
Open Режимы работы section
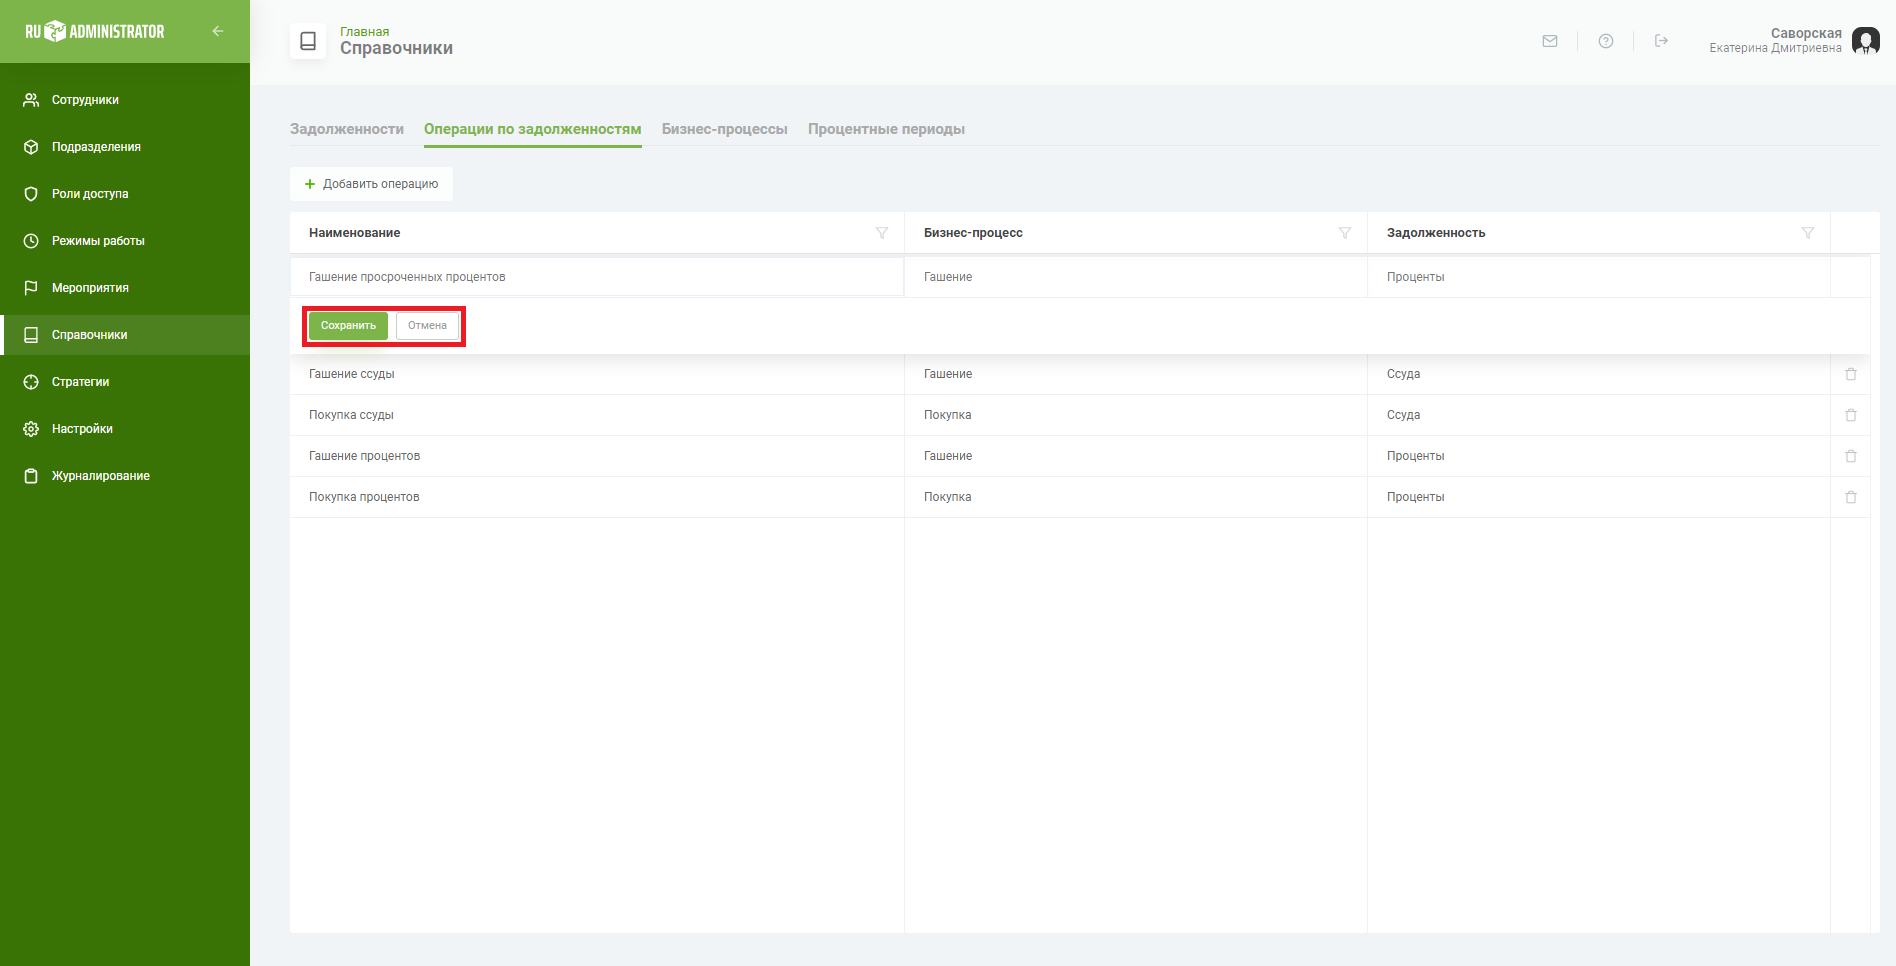(x=125, y=241)
